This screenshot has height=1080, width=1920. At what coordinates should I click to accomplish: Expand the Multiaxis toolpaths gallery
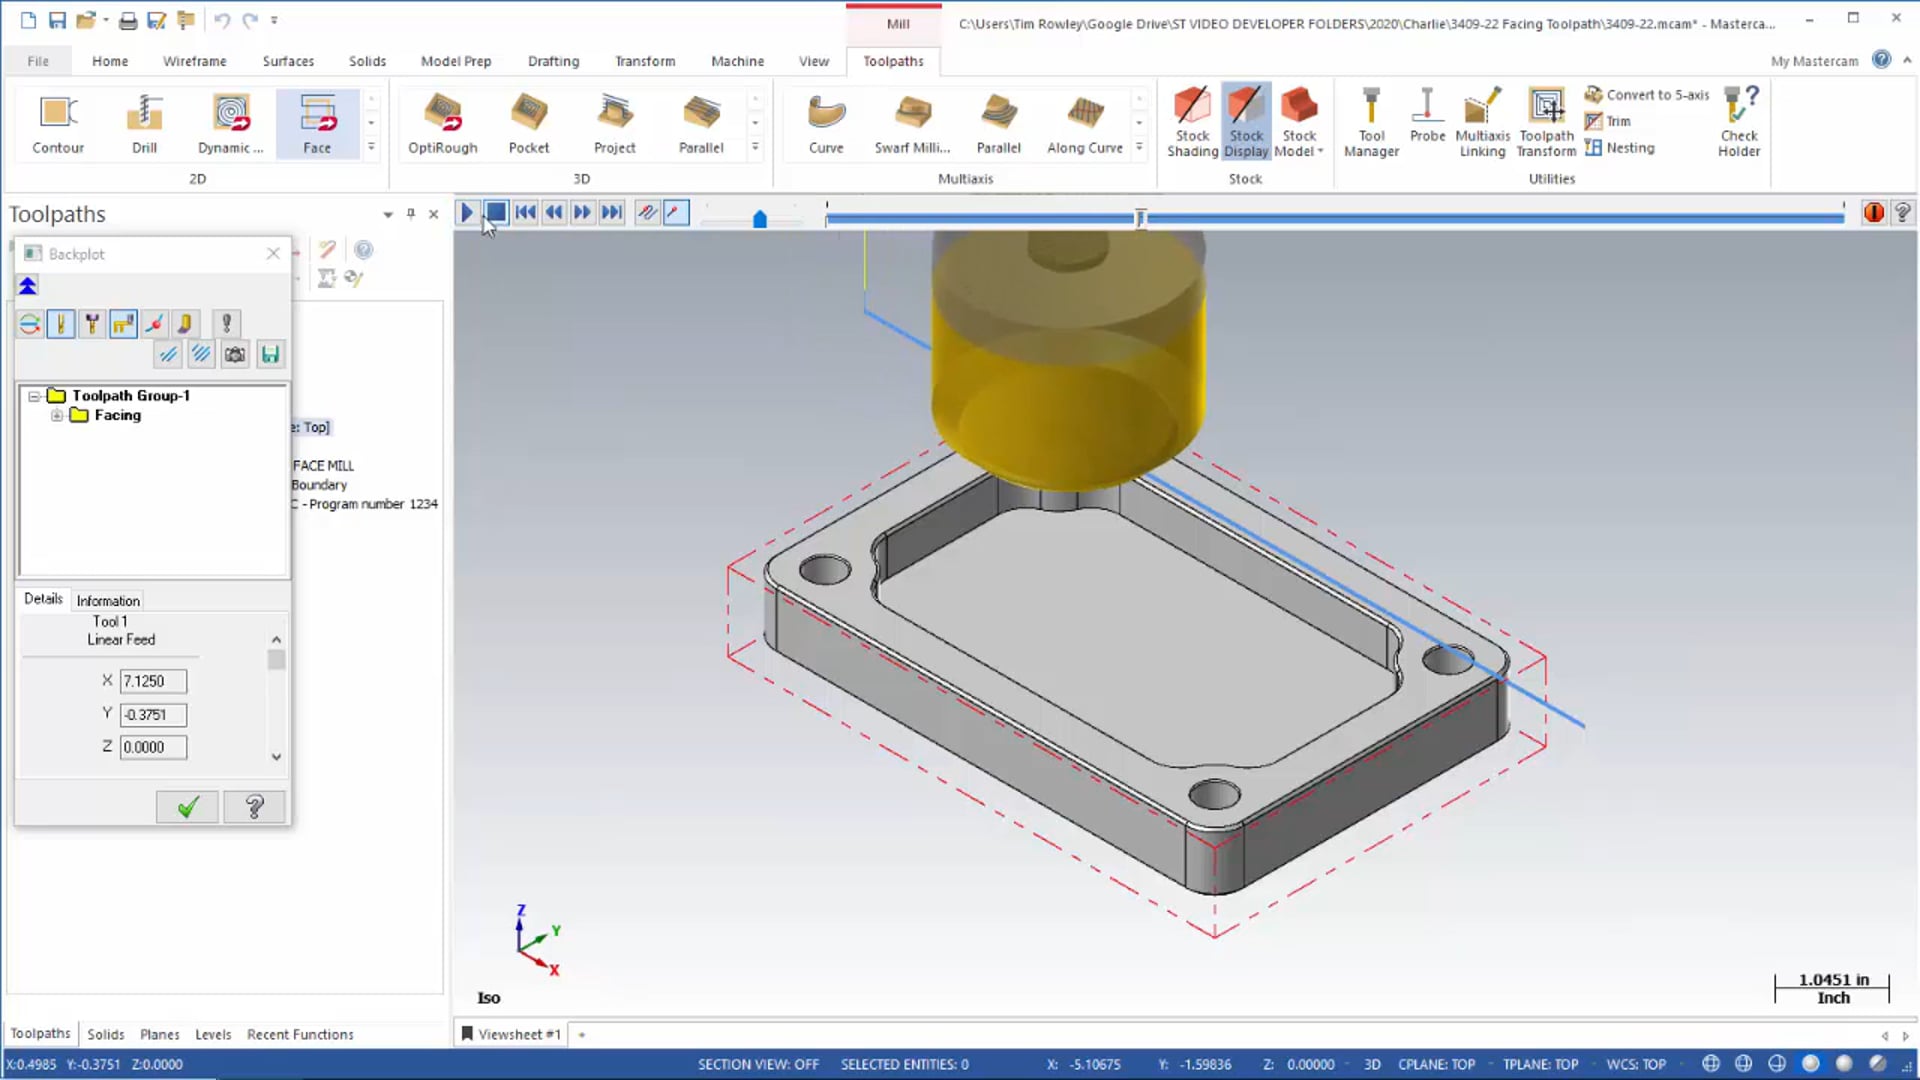1139,147
